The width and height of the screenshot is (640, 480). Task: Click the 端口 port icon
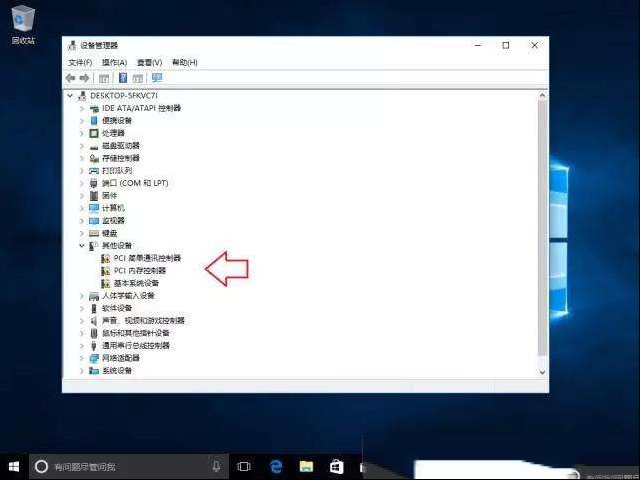[94, 183]
